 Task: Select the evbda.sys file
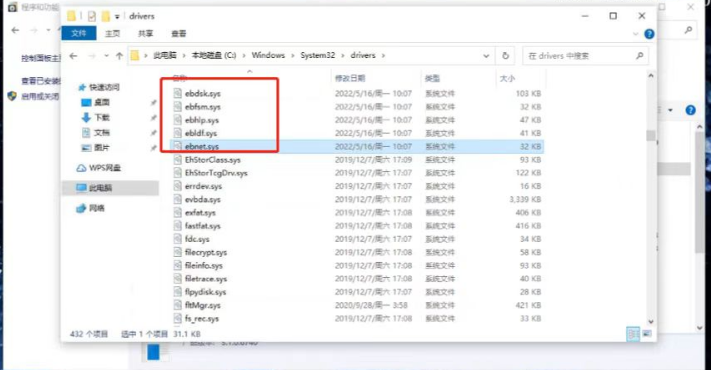(203, 199)
